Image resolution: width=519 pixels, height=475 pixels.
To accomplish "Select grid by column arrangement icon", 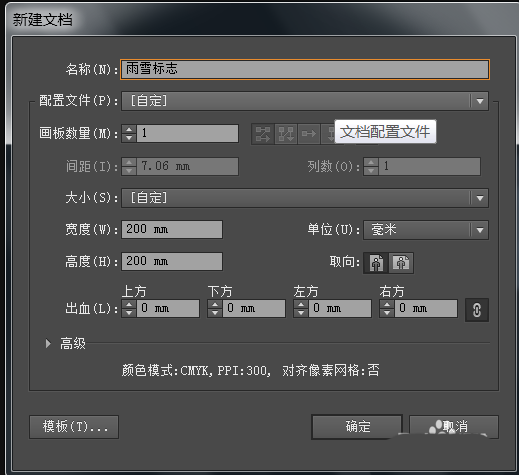I will [286, 134].
